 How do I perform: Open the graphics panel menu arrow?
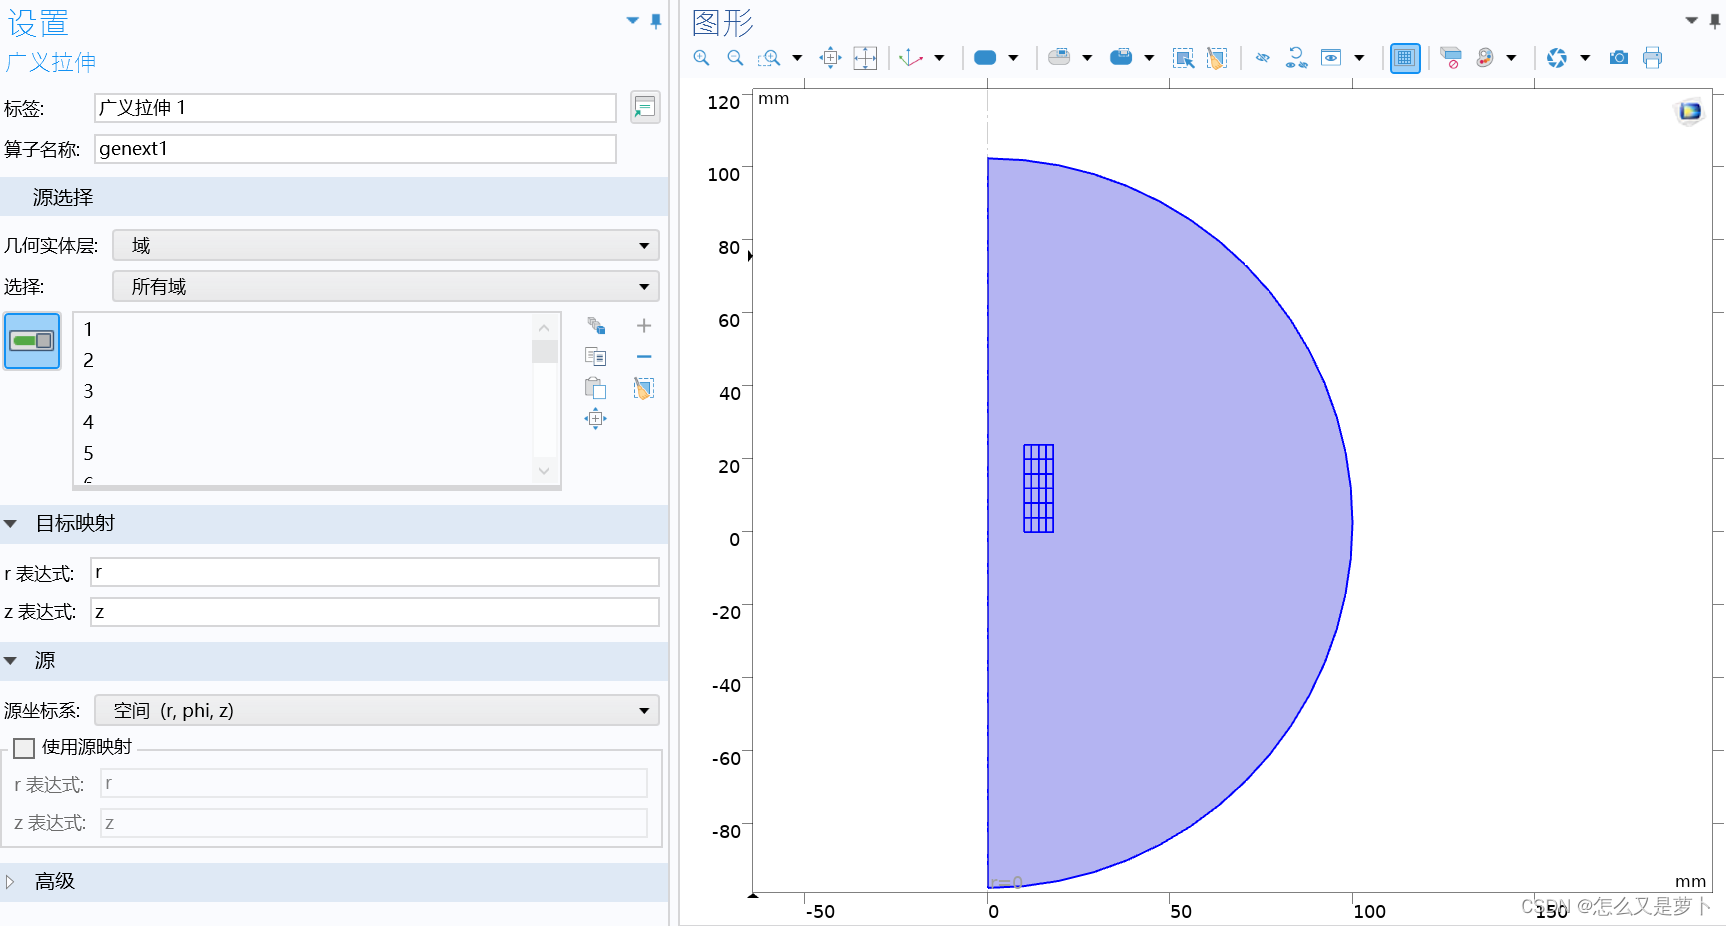(1692, 21)
